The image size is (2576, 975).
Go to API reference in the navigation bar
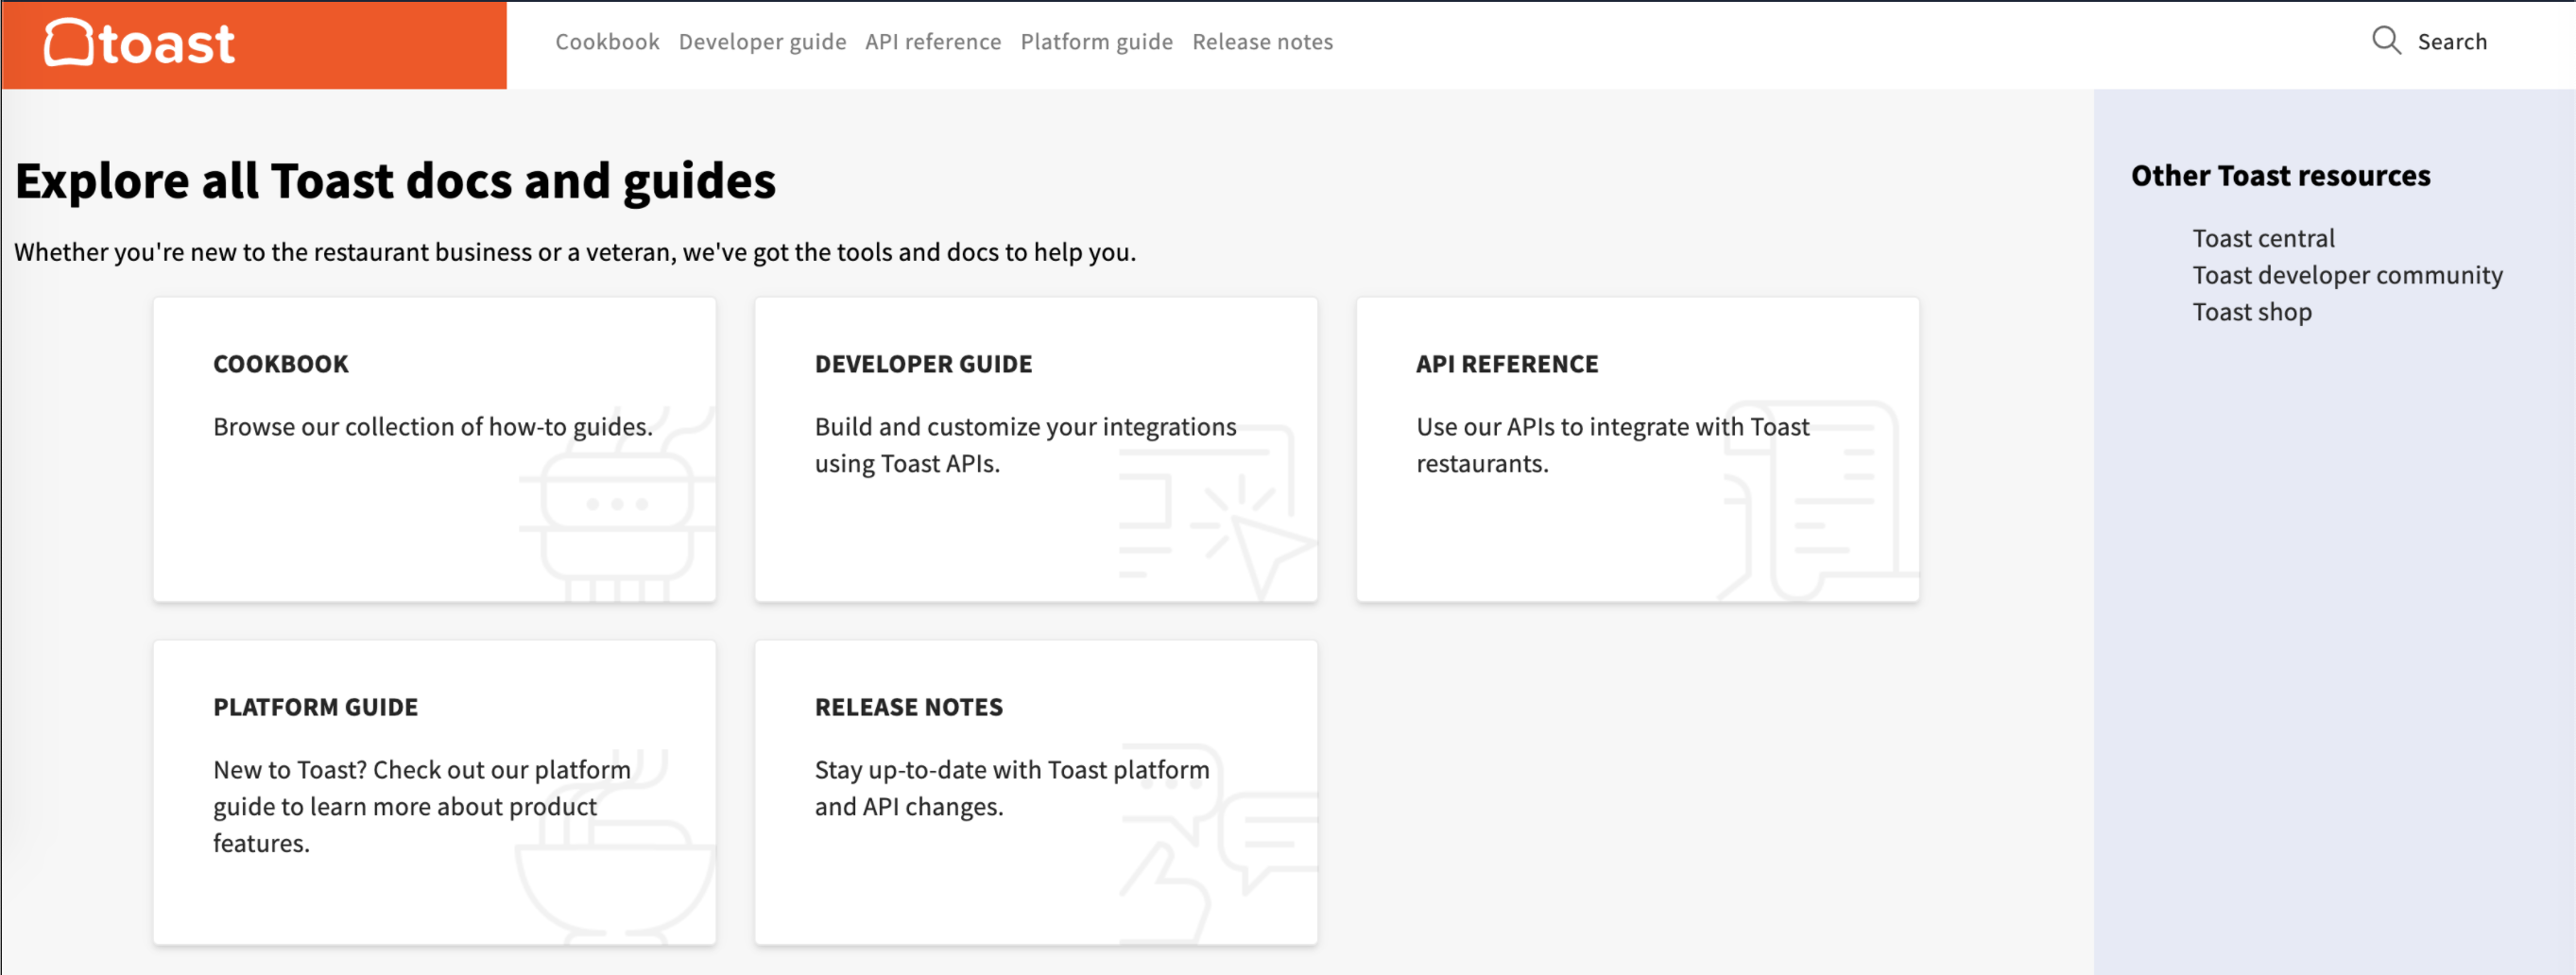(x=933, y=42)
